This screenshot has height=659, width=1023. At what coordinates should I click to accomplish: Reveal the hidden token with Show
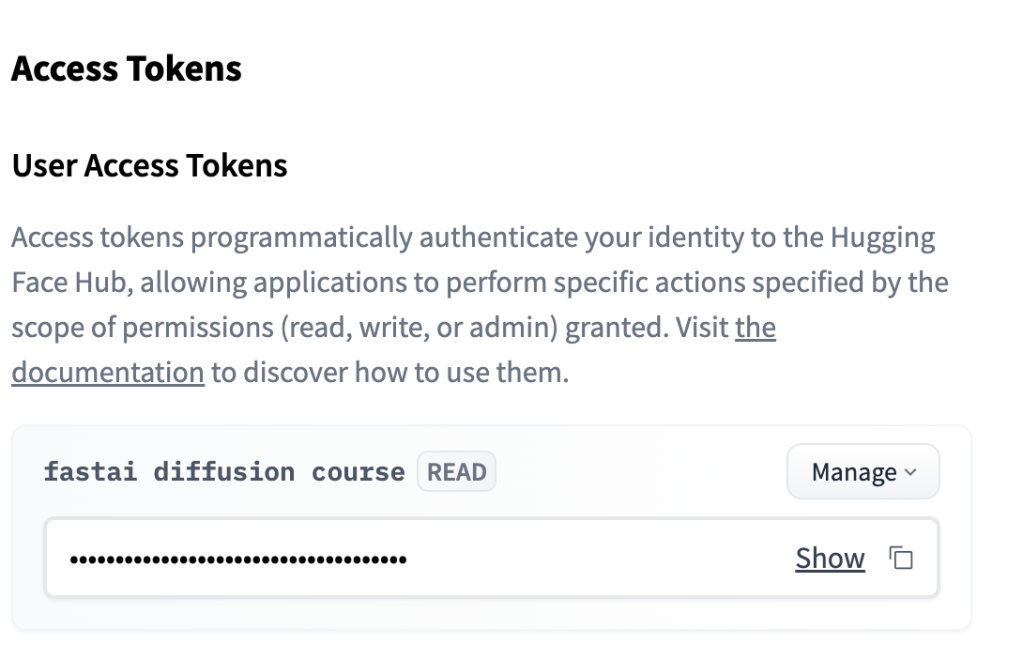[829, 558]
